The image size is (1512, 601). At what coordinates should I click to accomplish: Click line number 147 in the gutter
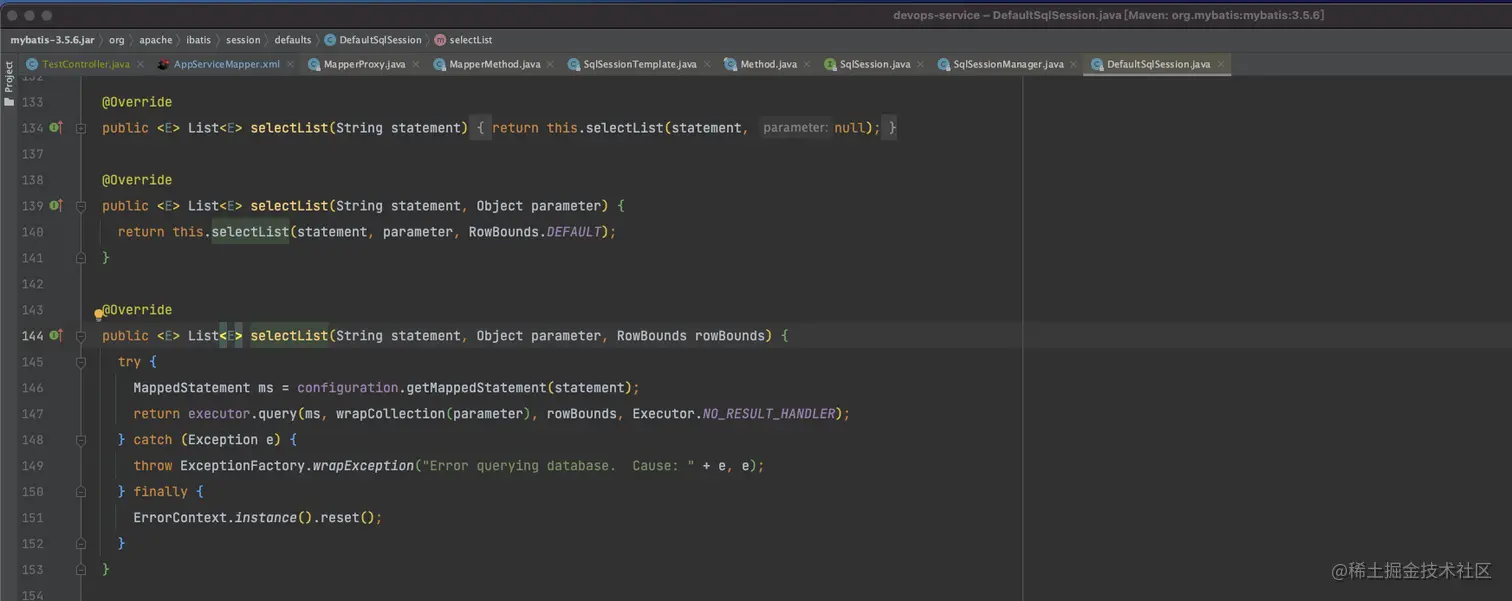pyautogui.click(x=32, y=414)
